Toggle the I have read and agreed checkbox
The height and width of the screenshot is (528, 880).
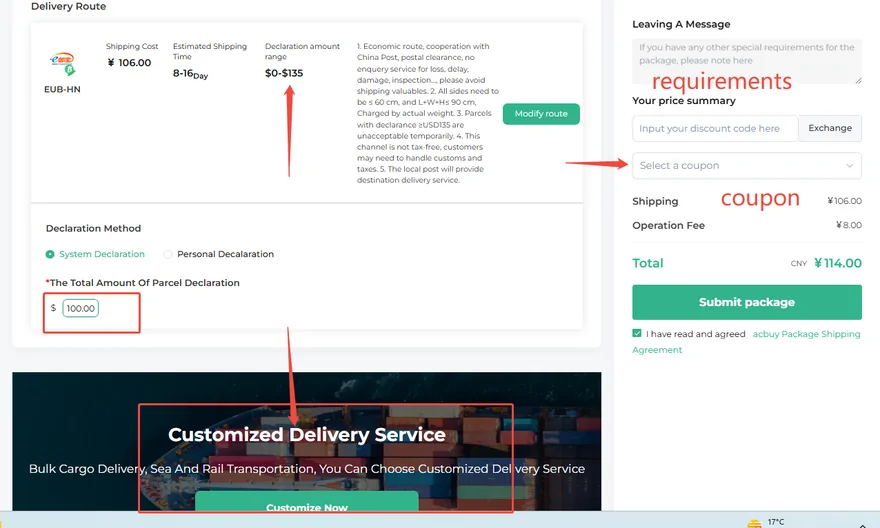[x=636, y=333]
